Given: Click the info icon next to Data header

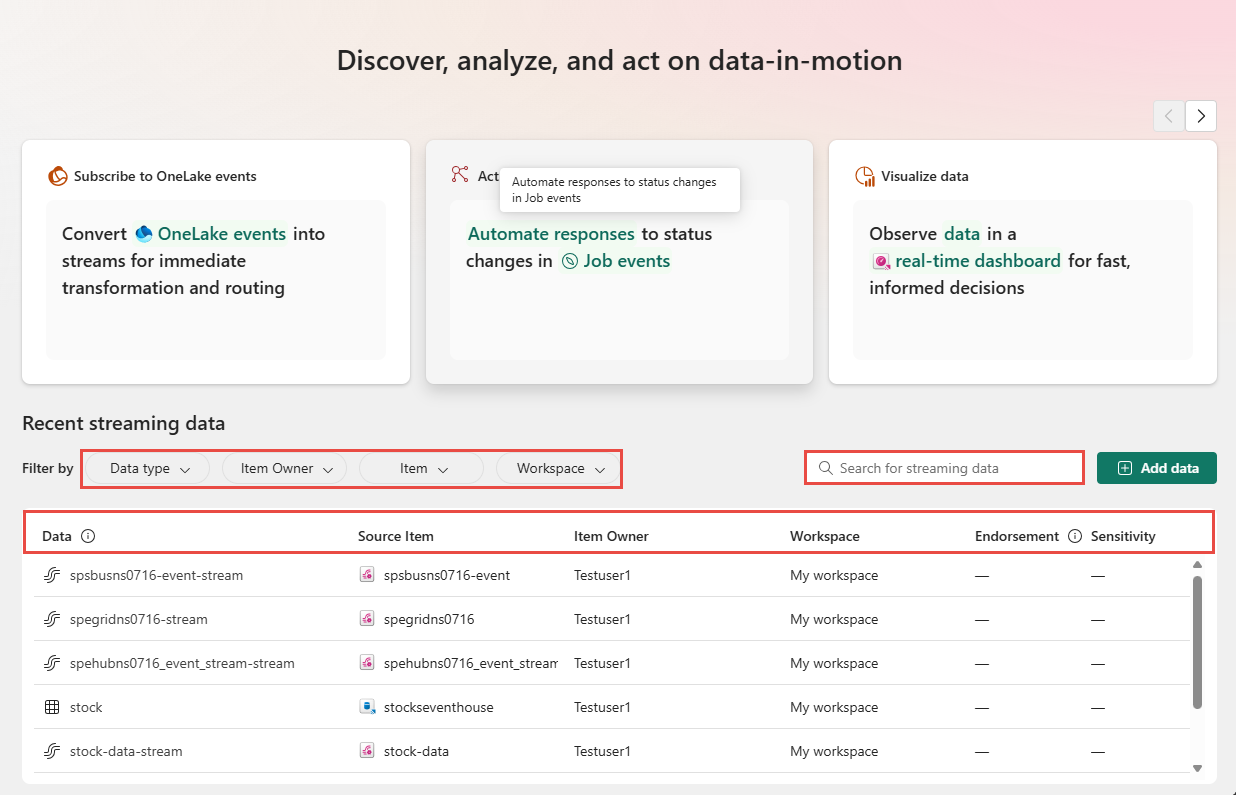Looking at the screenshot, I should click(88, 536).
